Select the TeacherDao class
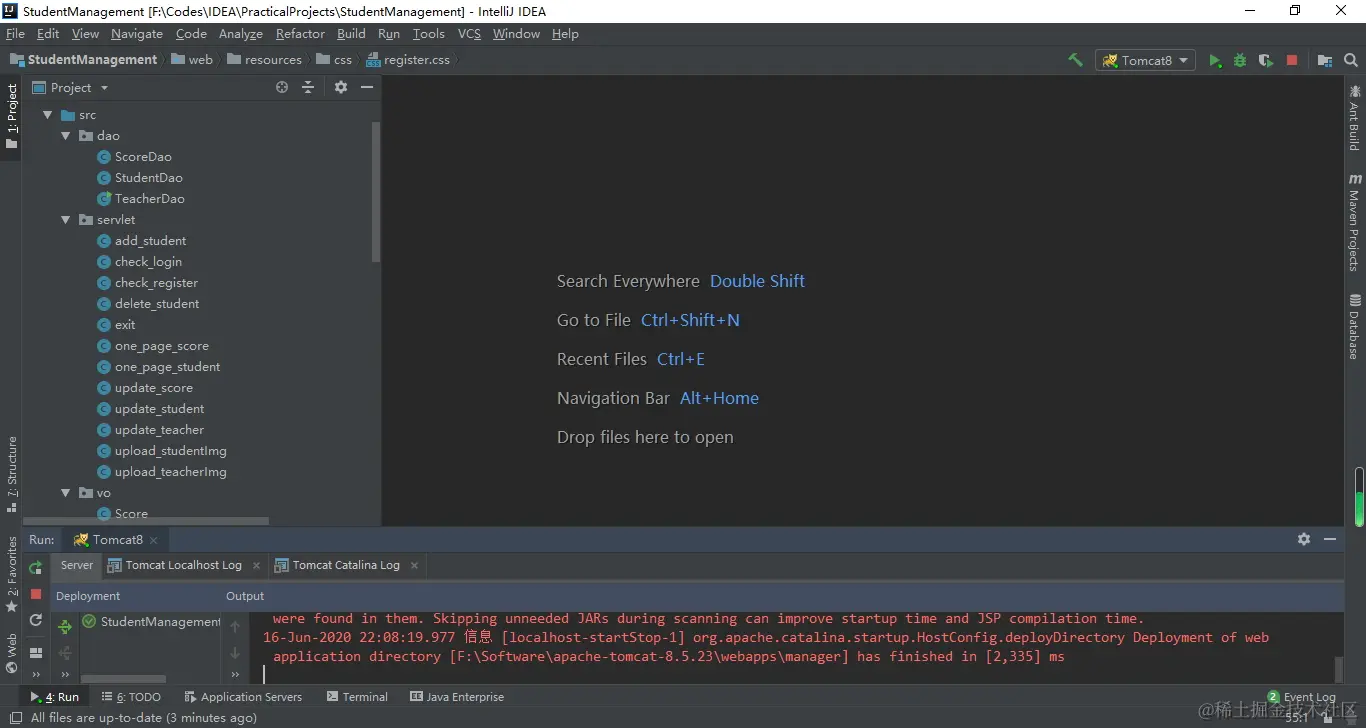 point(141,199)
